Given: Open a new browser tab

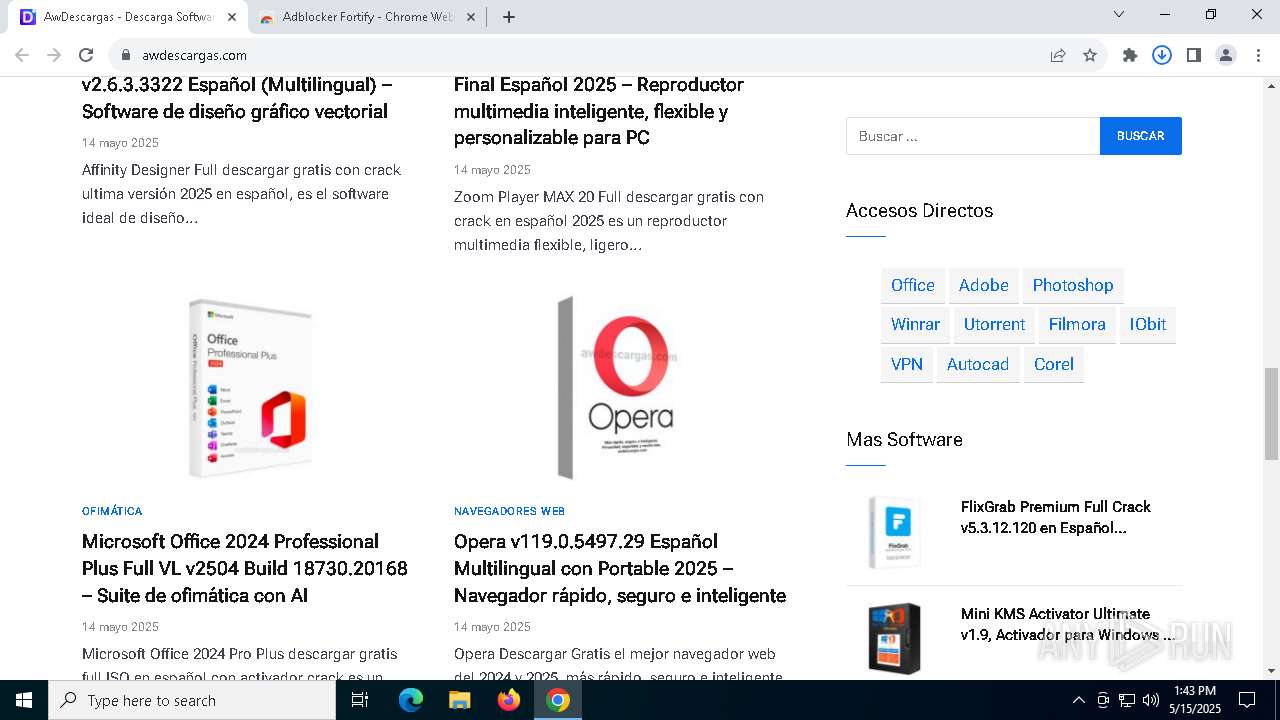Looking at the screenshot, I should (x=509, y=17).
